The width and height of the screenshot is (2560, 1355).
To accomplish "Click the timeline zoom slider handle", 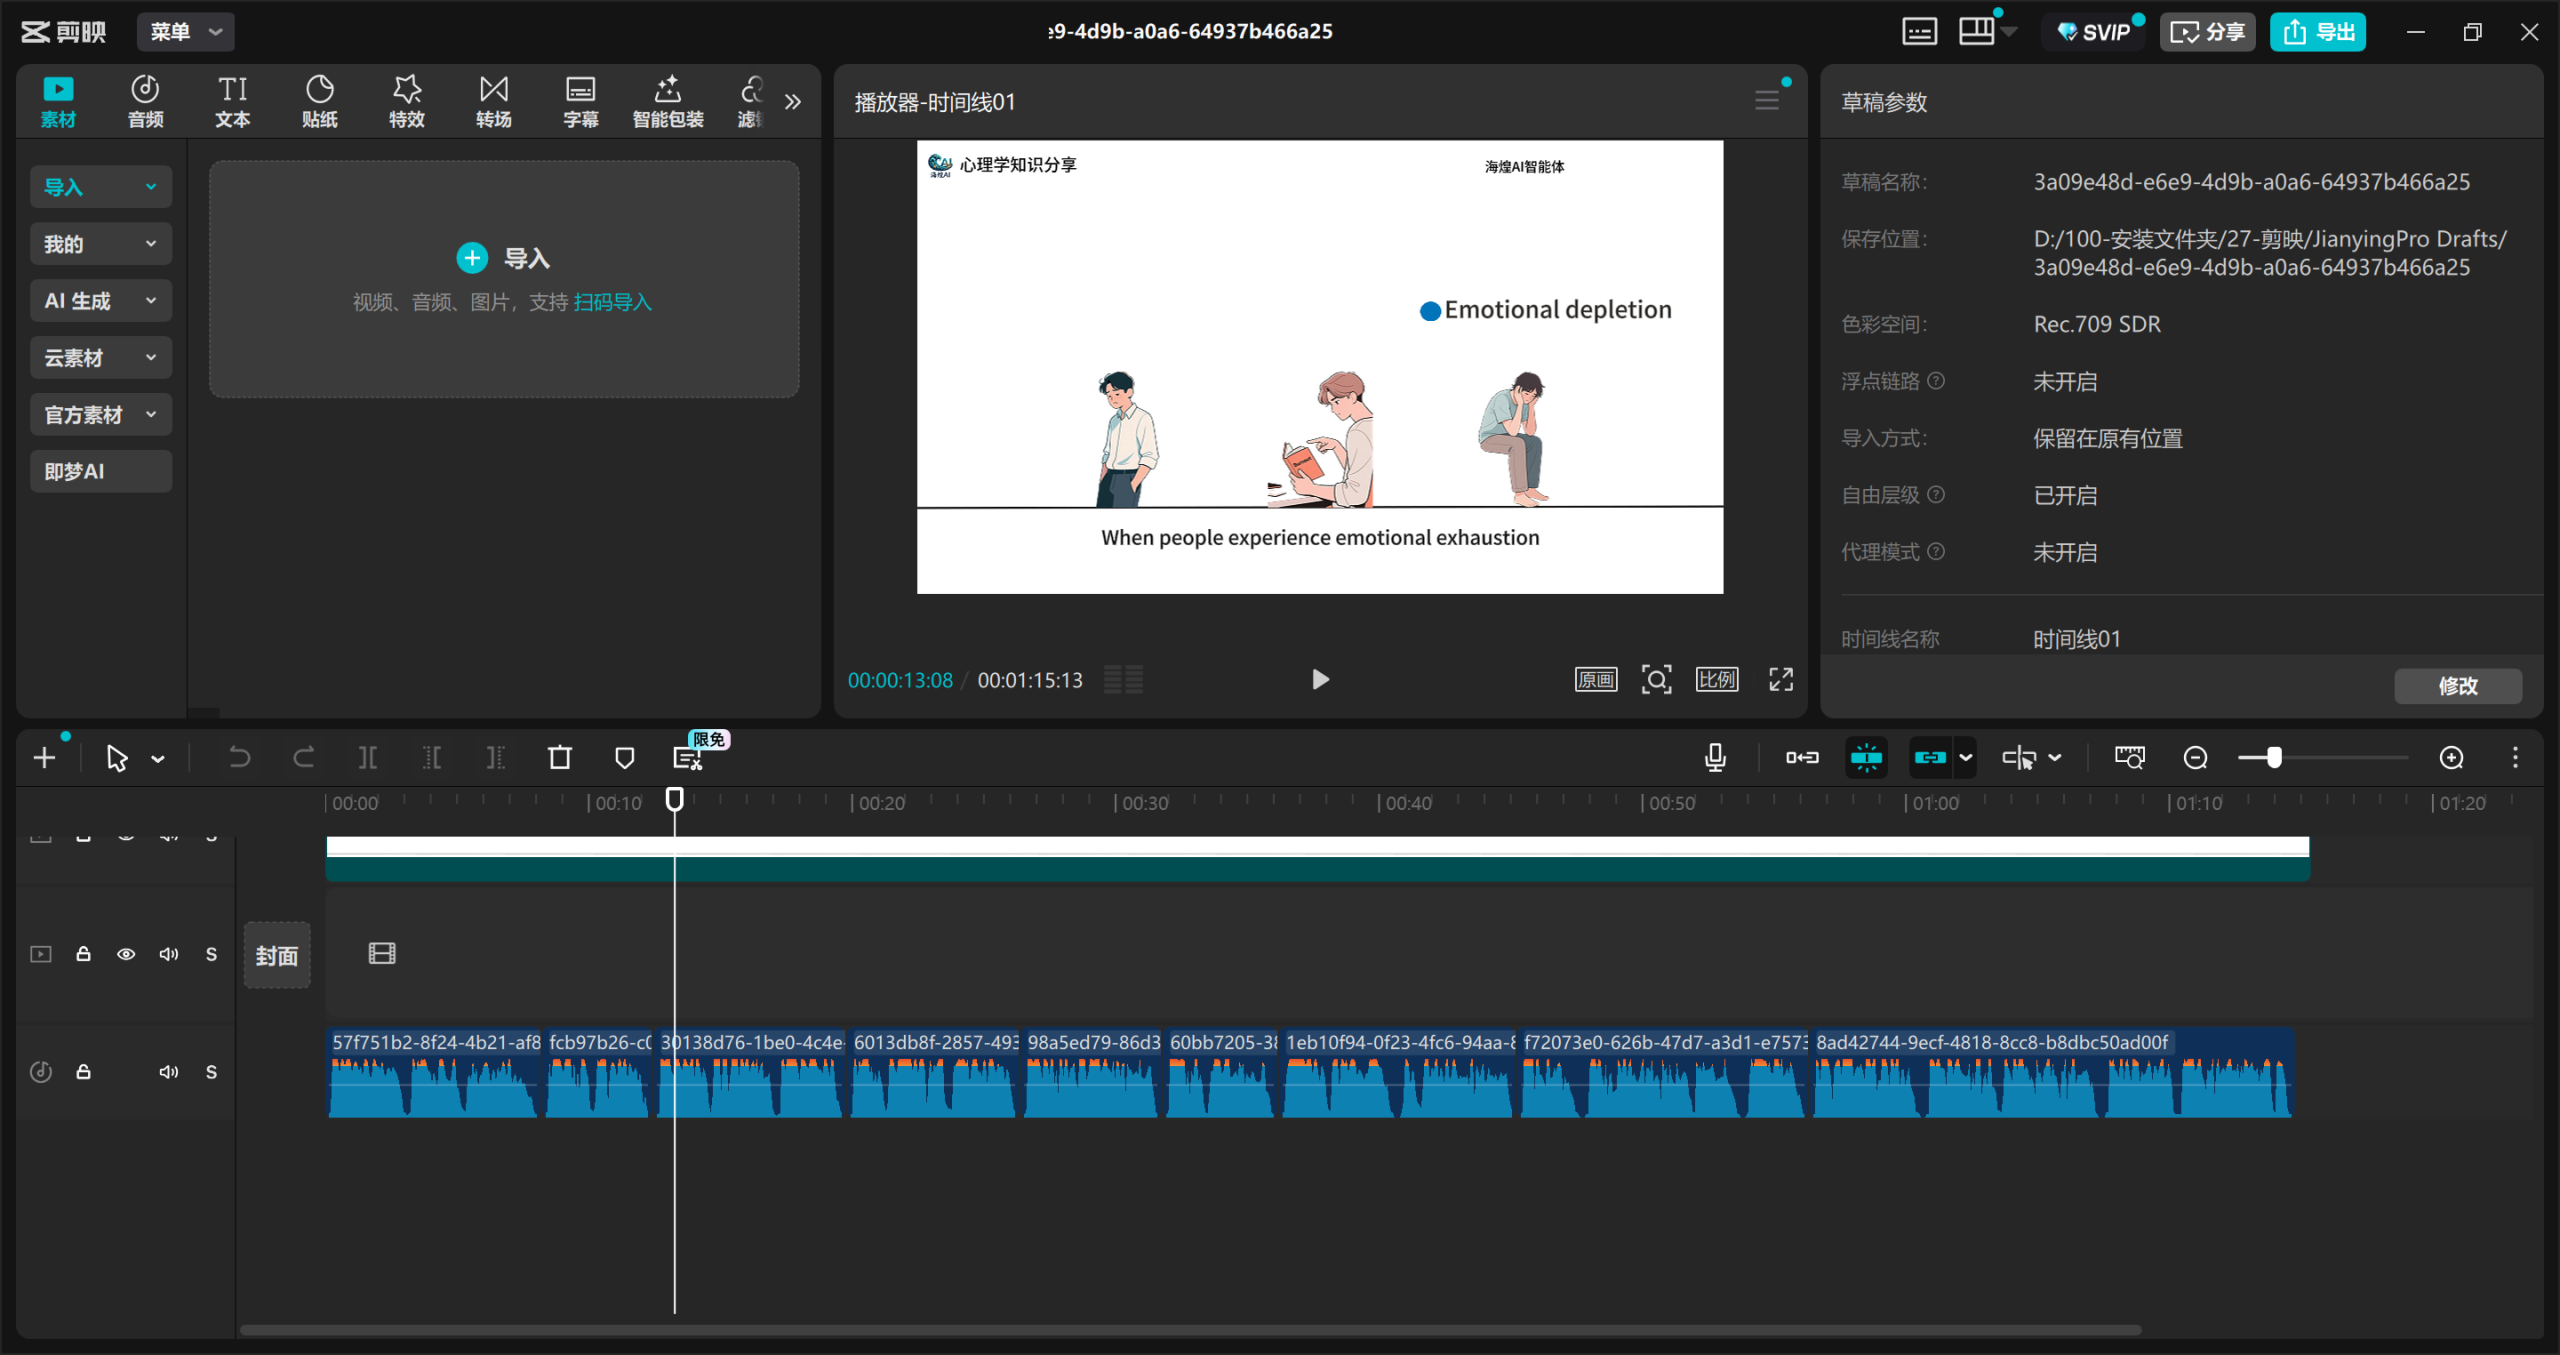I will tap(2274, 758).
